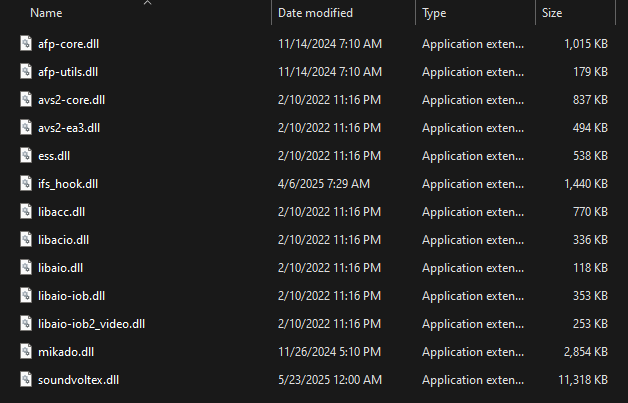The height and width of the screenshot is (403, 628).
Task: Sort files by Size column
Action: pos(552,14)
